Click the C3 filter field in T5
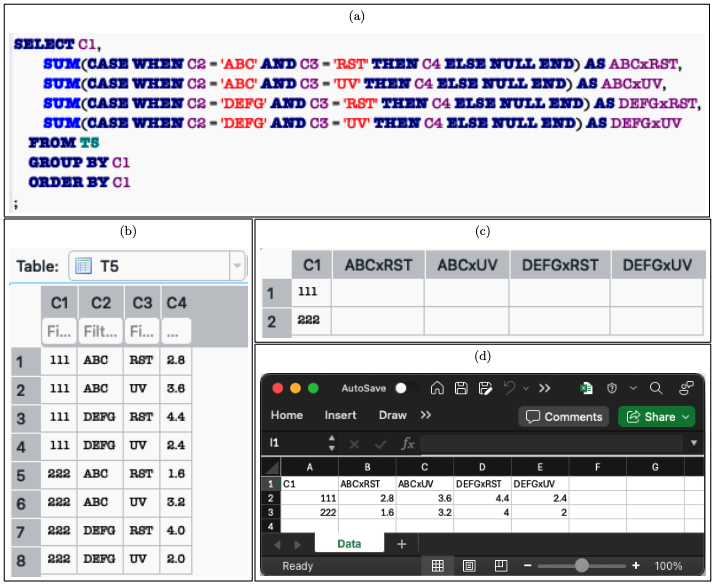Screen dimensions: 717x586 click(142, 331)
